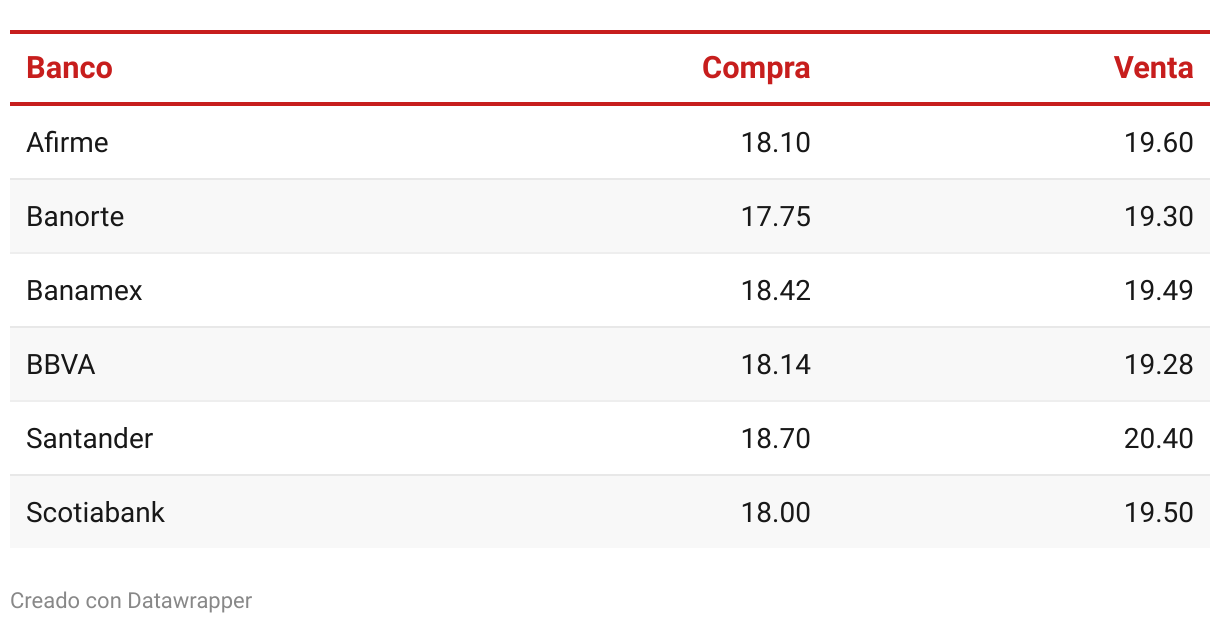Select Banorte compra value 17.75
Image resolution: width=1220 pixels, height=624 pixels.
[x=776, y=217]
